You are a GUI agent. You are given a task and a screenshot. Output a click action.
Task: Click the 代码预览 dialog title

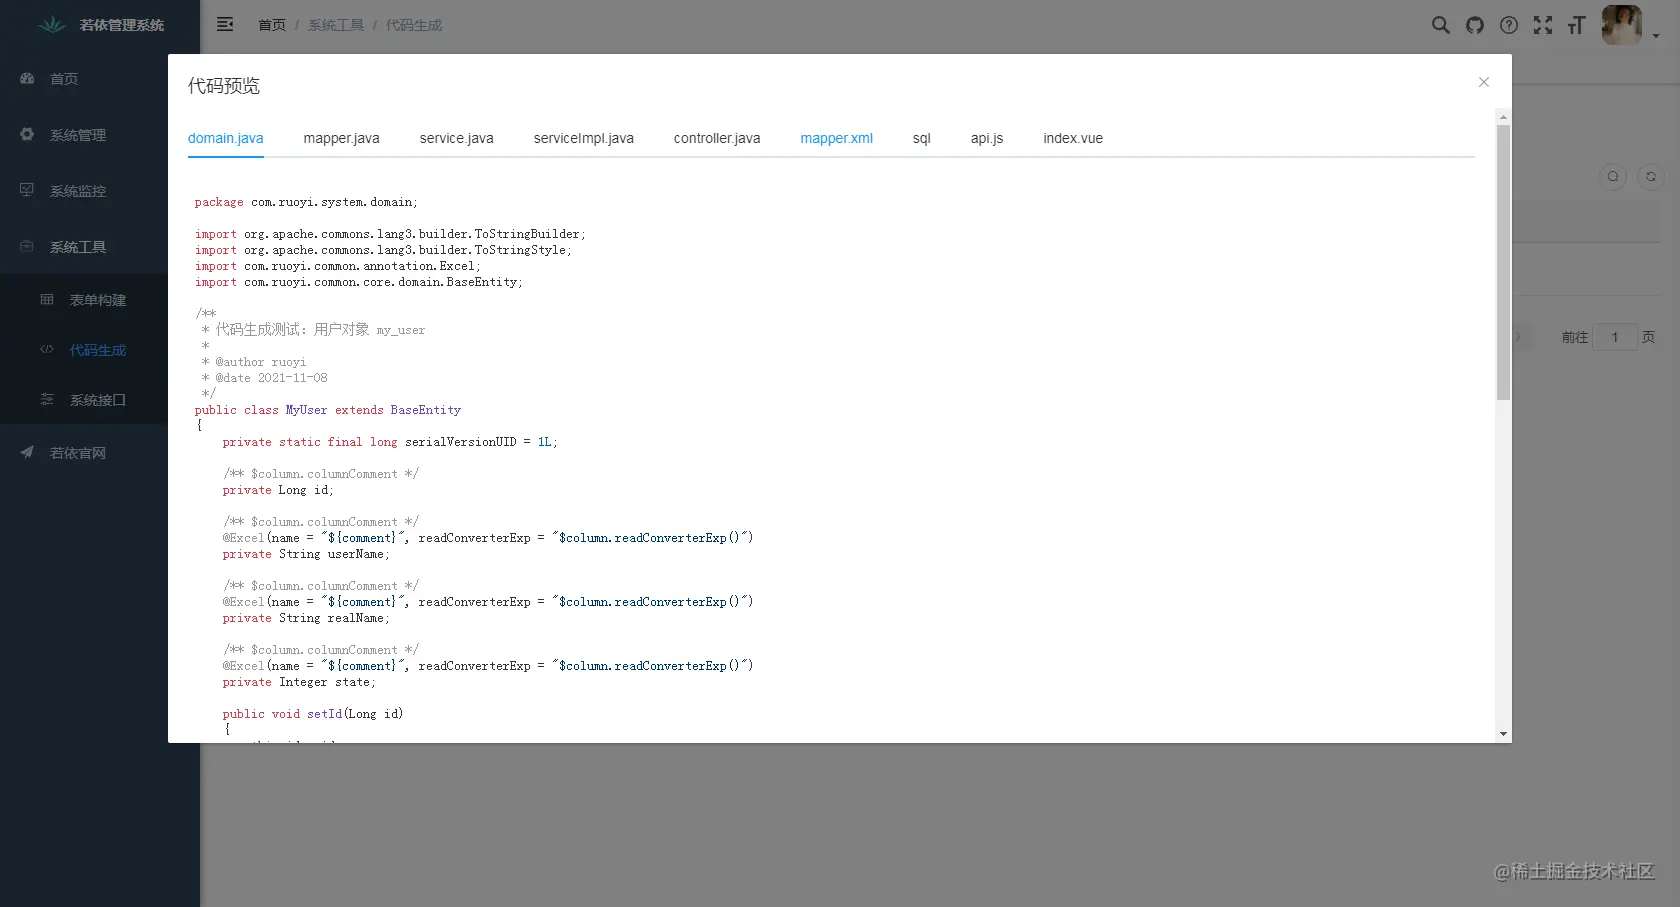tap(224, 86)
